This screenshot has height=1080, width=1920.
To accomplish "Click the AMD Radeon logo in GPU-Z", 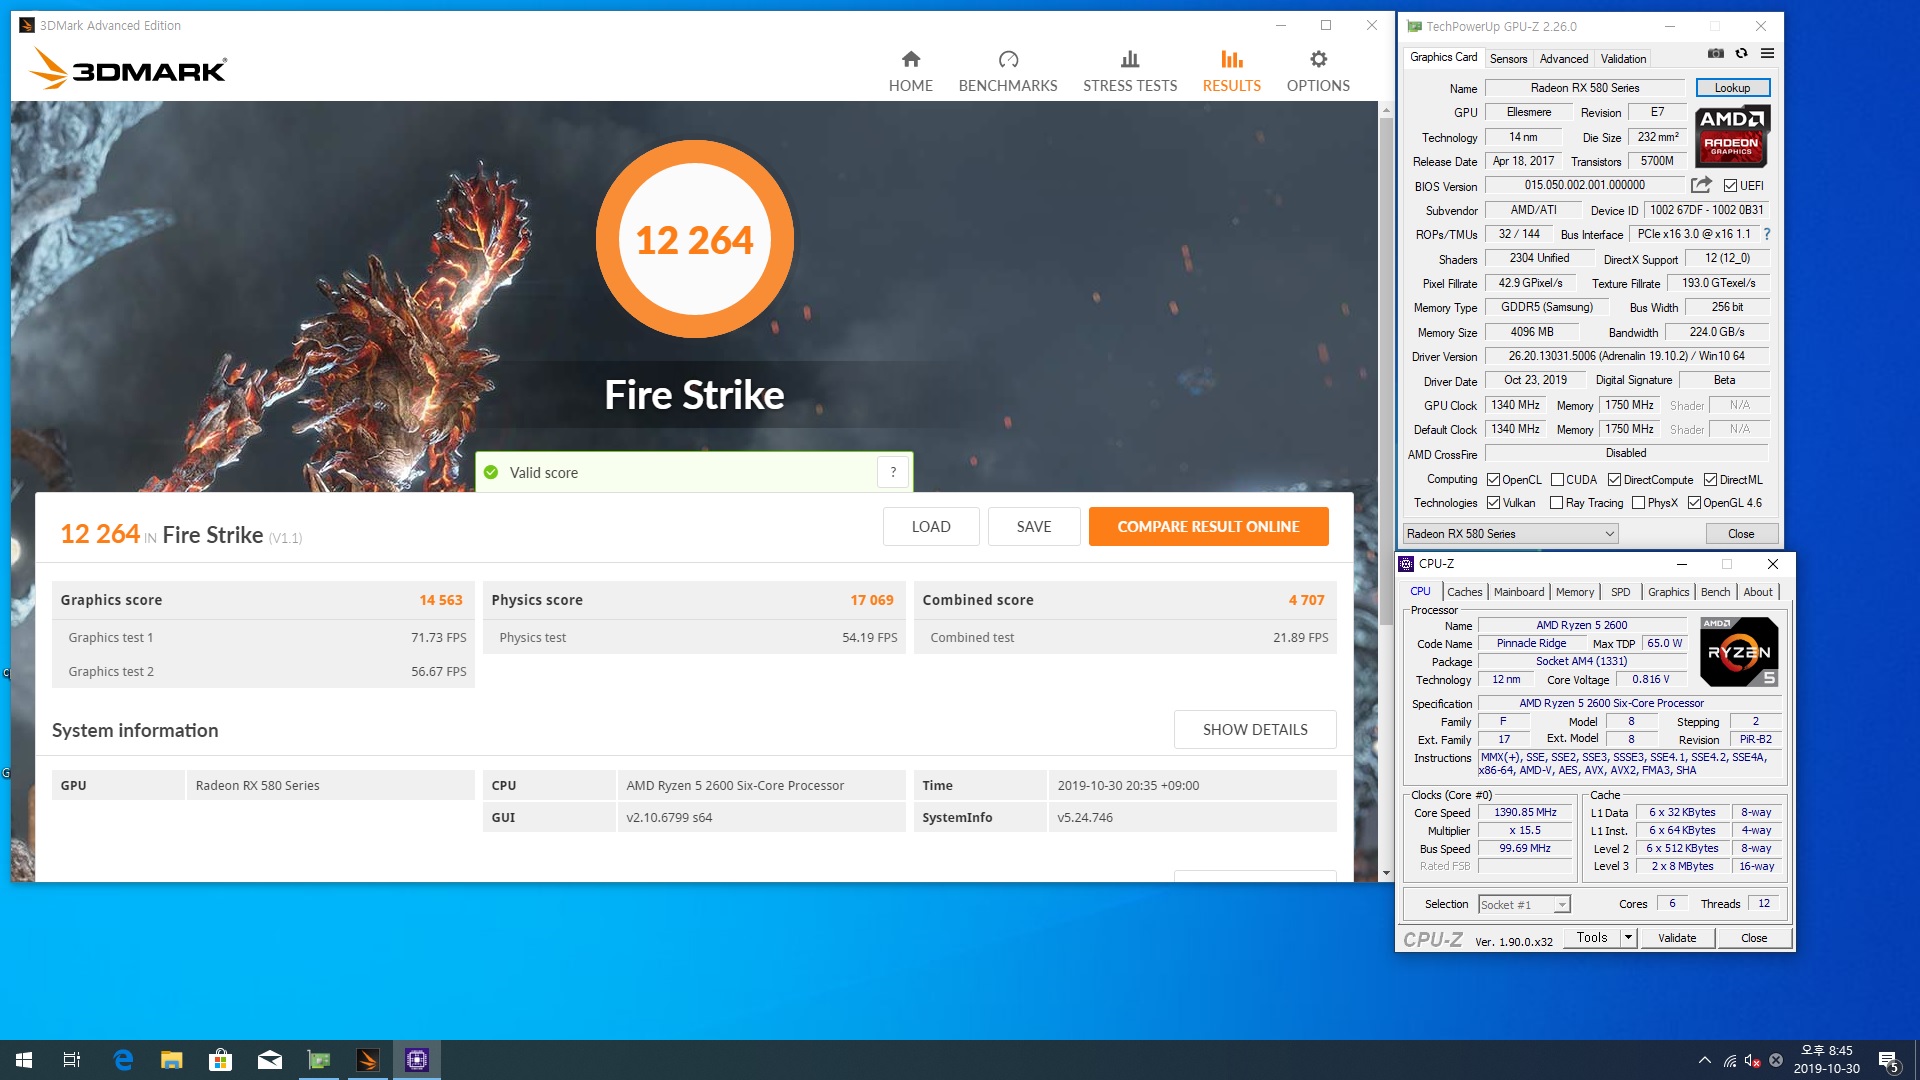I will [x=1732, y=136].
